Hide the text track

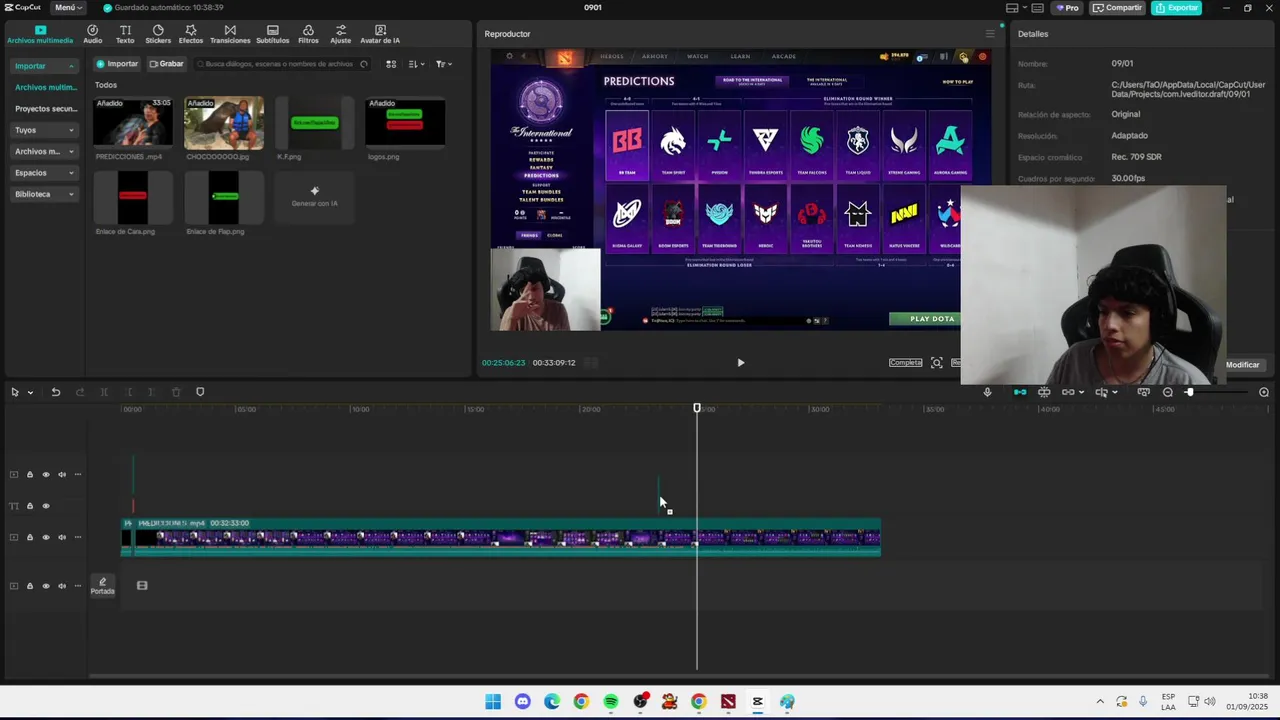pos(45,506)
